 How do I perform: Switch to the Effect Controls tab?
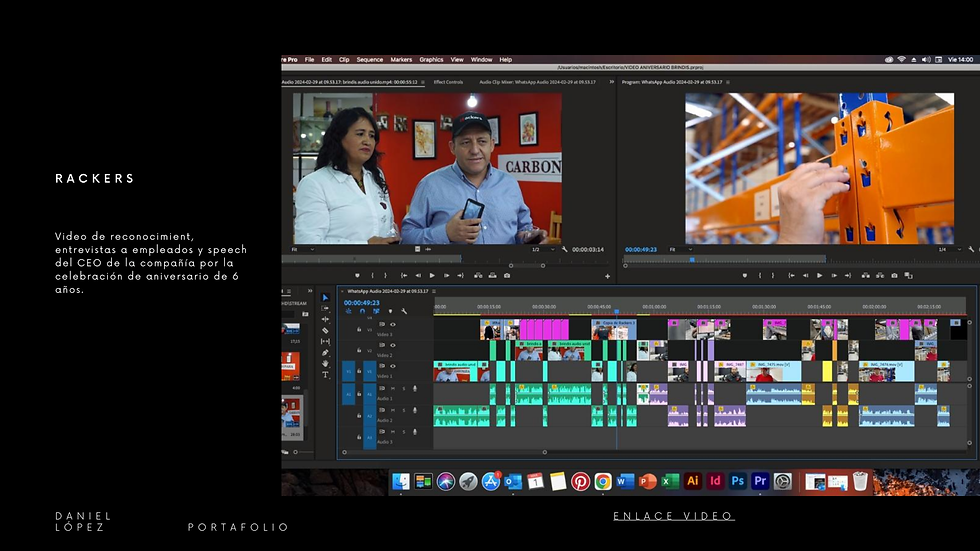pos(448,82)
